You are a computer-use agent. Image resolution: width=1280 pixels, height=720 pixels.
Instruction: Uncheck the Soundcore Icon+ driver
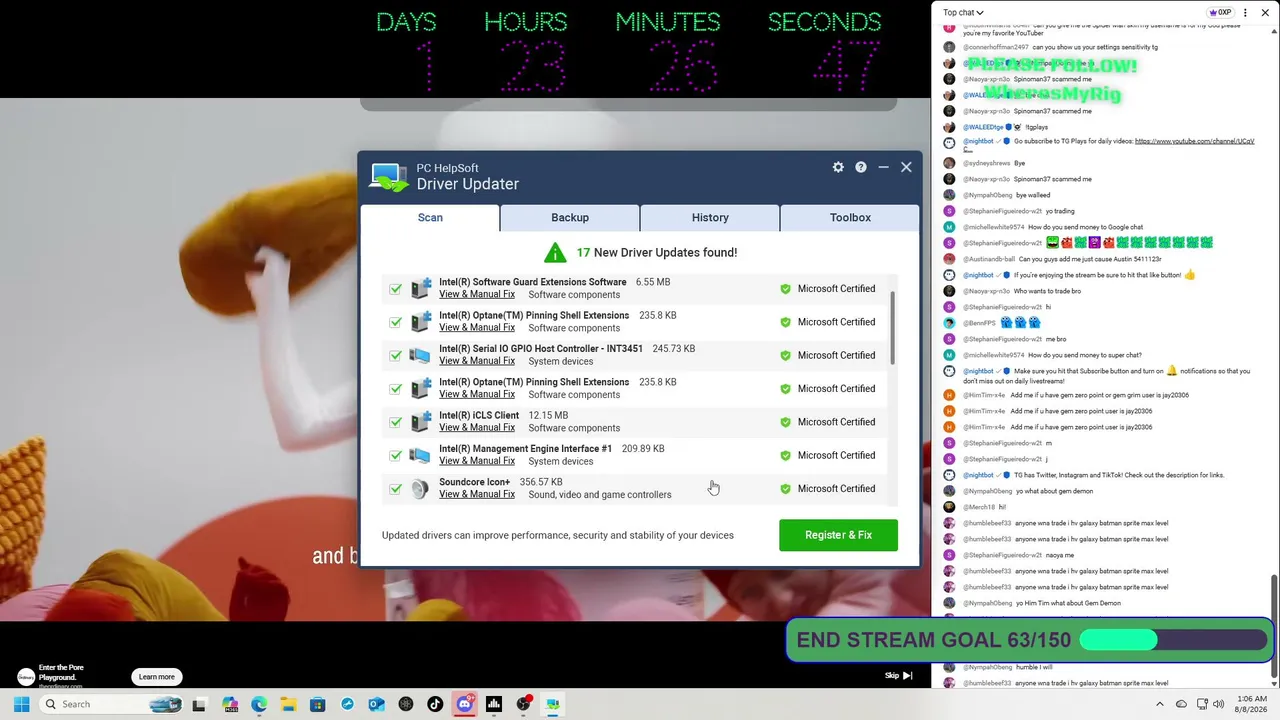396,489
